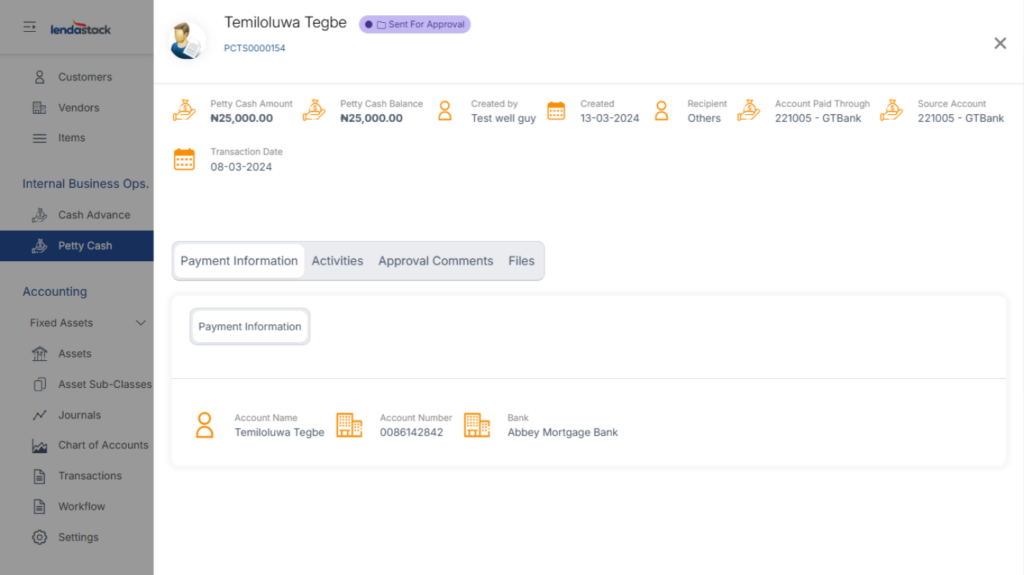Click the Chart of Accounts icon
The width and height of the screenshot is (1024, 575).
[40, 446]
